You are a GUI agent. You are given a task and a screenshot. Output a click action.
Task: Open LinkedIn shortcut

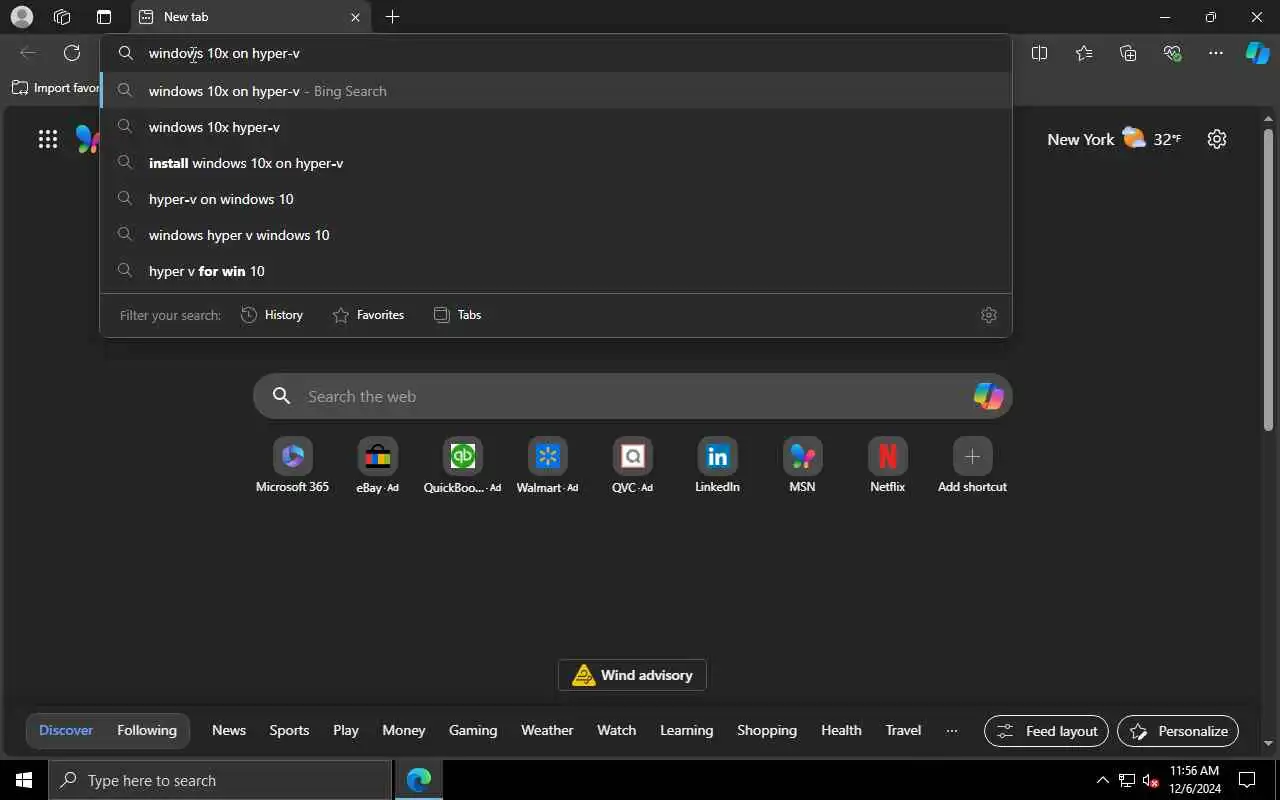717,466
